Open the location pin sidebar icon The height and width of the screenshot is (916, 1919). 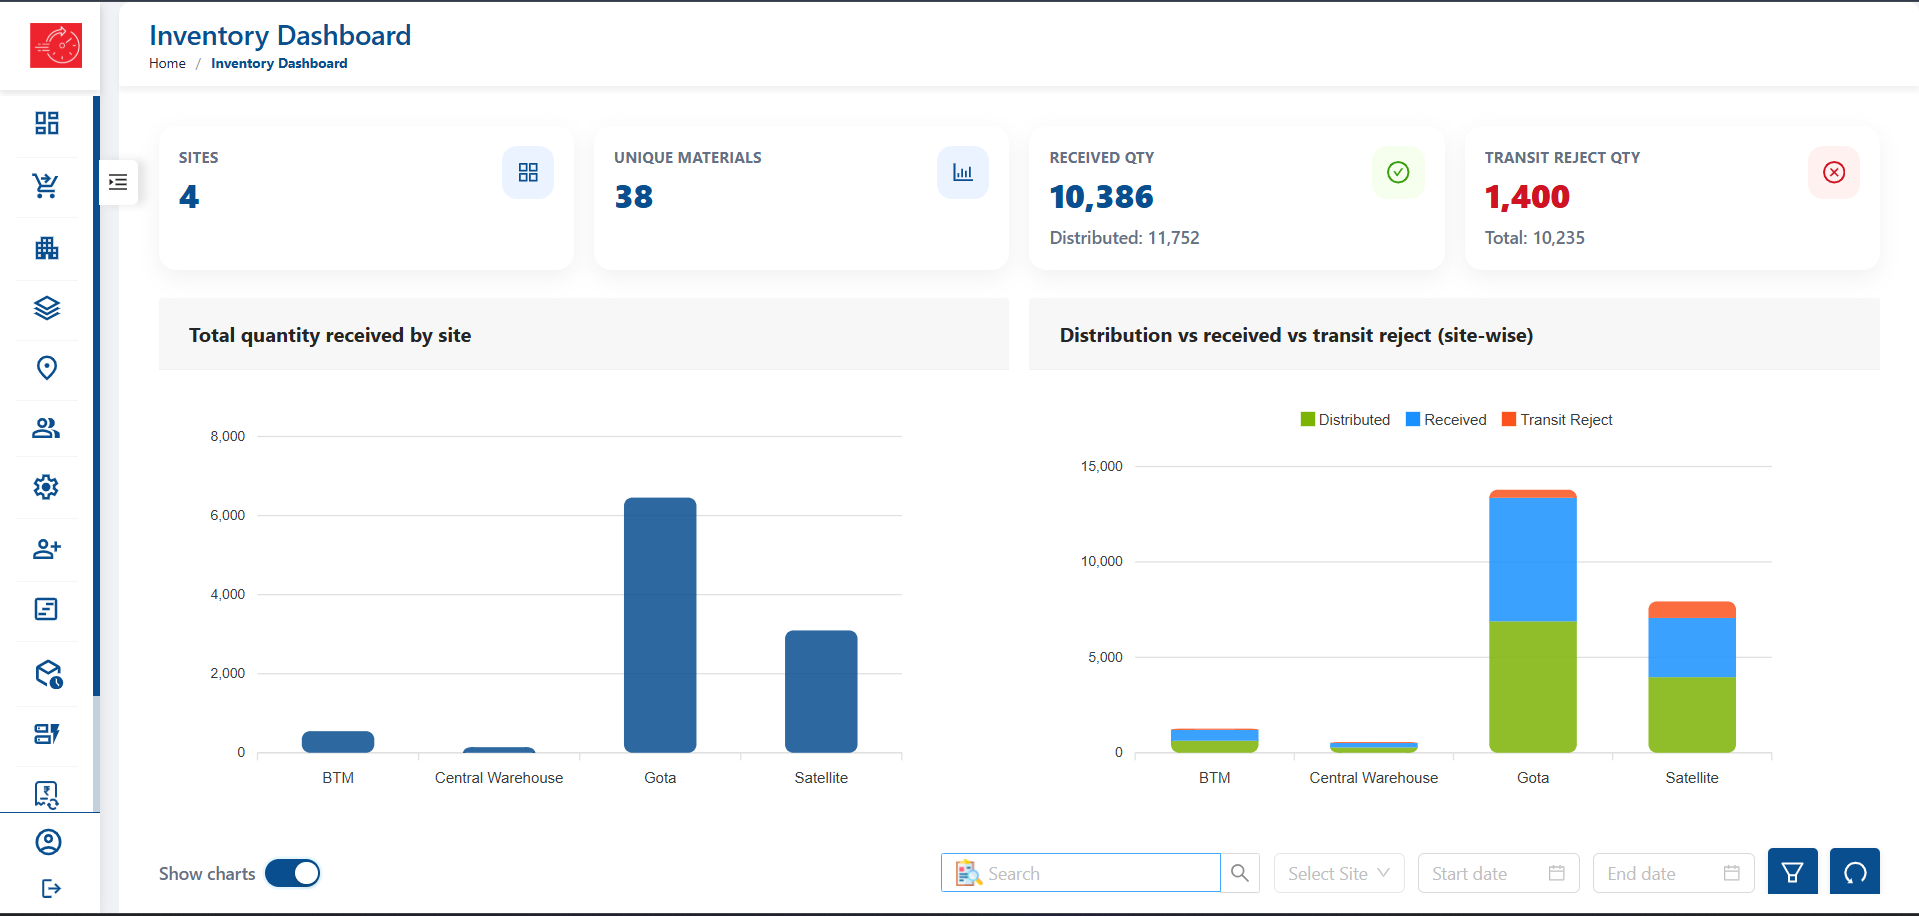coord(47,368)
